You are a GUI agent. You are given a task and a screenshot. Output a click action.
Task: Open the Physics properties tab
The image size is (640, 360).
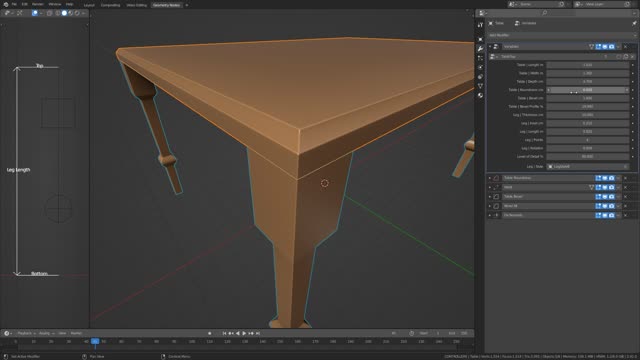[x=480, y=67]
